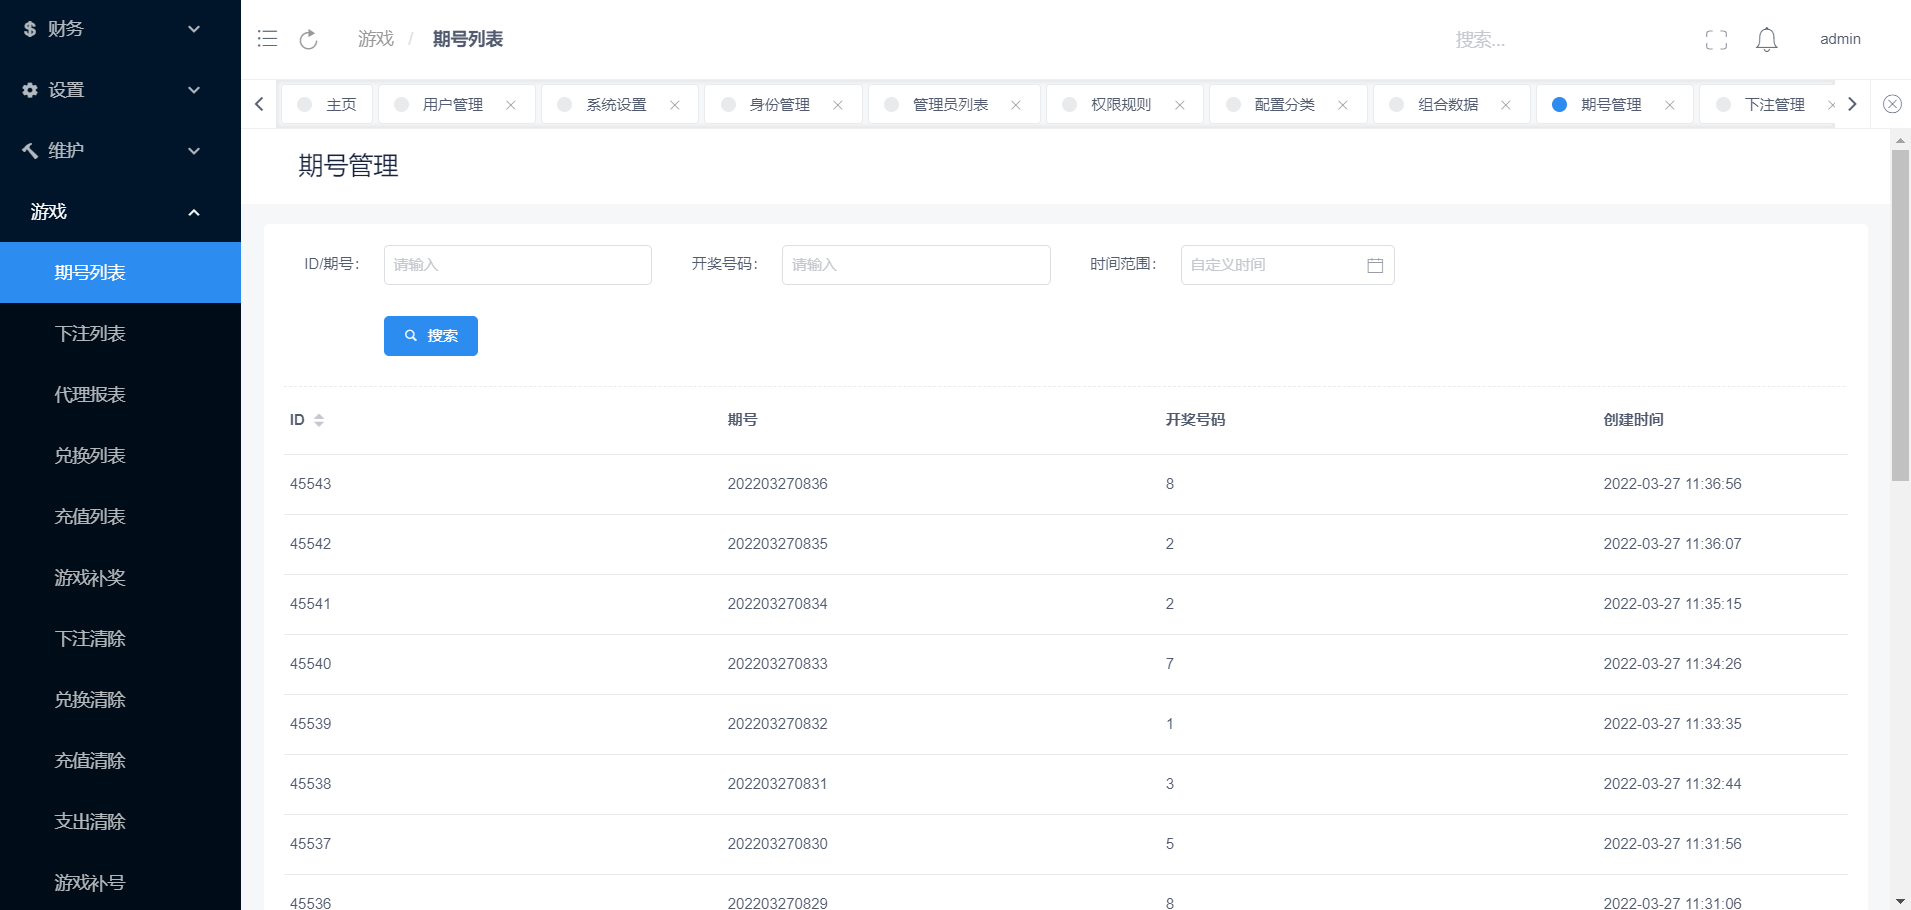This screenshot has width=1911, height=910.
Task: Expand the 设置 sidebar menu
Action: [120, 90]
